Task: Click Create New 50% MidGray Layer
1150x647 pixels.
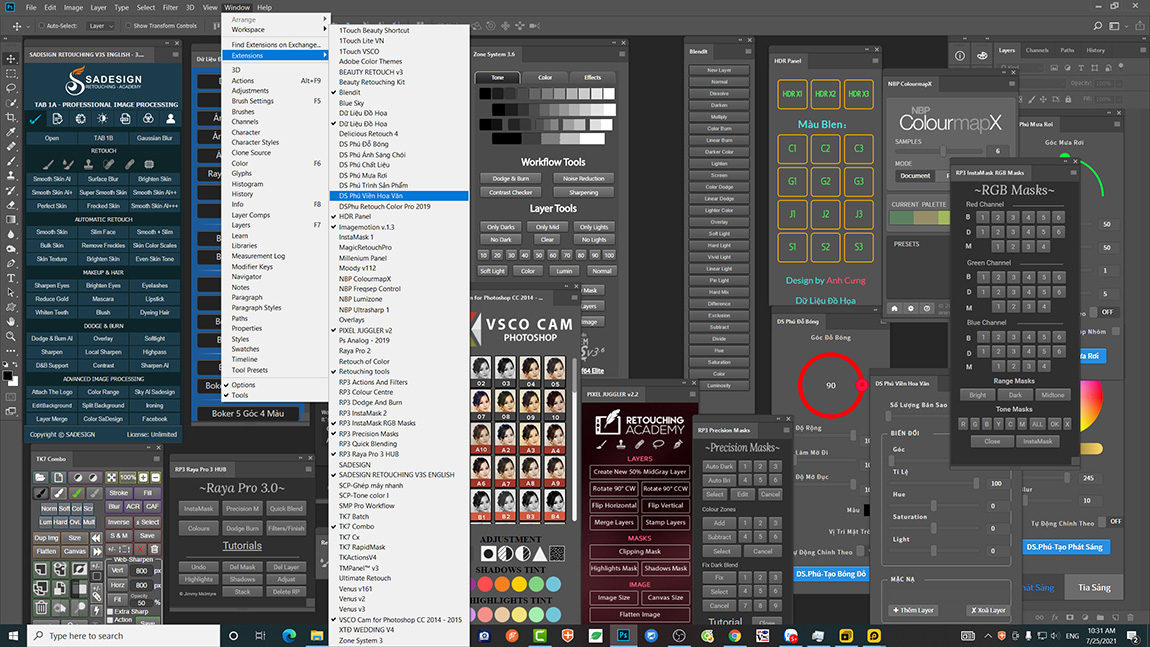Action: click(640, 472)
